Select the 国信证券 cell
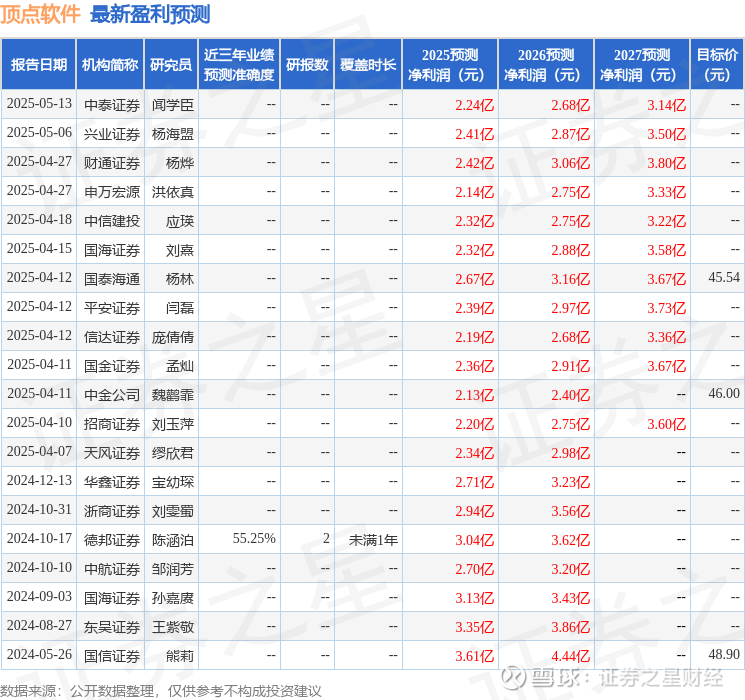This screenshot has width=745, height=700. (112, 656)
